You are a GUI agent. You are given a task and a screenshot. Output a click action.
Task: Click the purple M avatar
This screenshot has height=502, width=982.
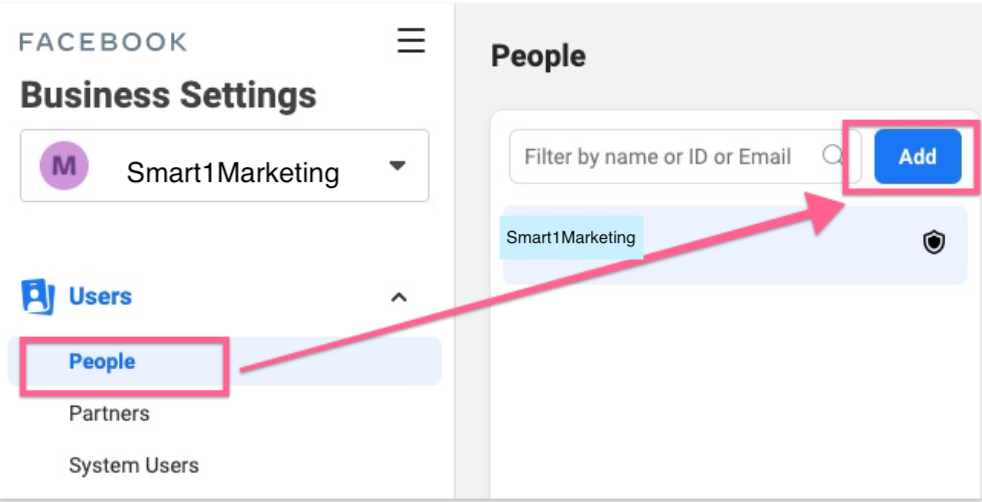(64, 165)
